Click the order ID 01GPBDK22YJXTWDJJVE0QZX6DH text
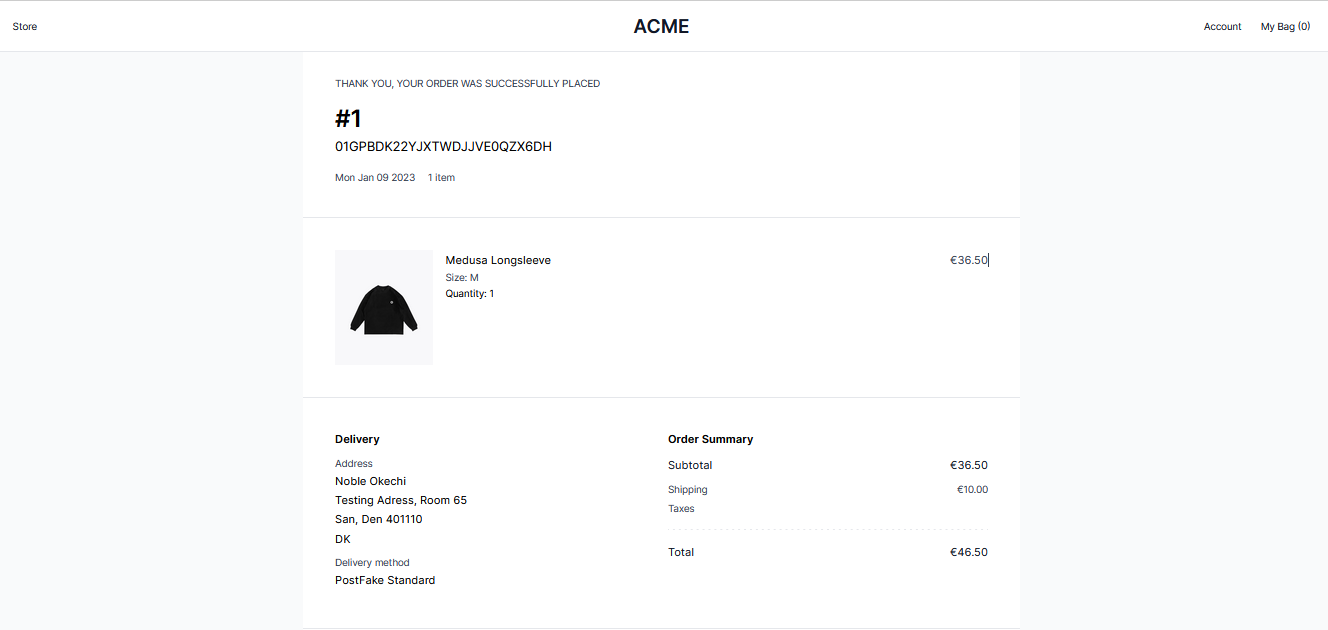Viewport: 1328px width, 630px height. point(443,147)
